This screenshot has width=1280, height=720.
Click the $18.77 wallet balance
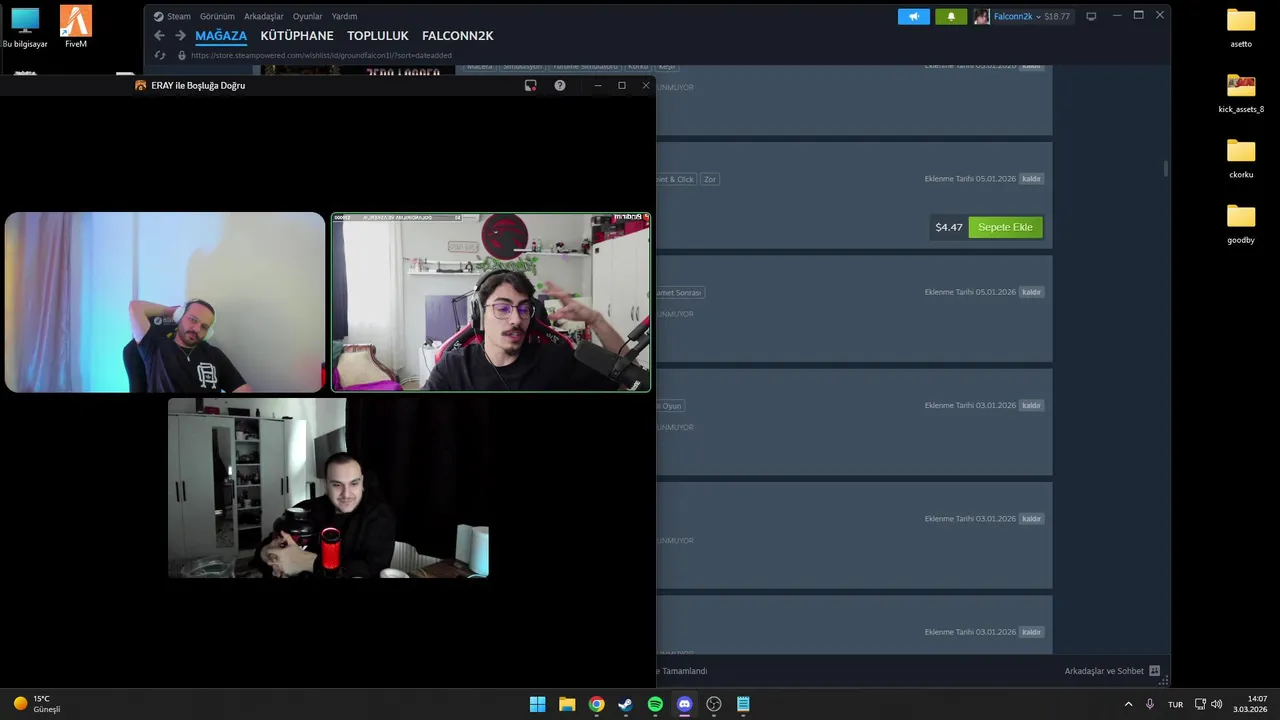coord(1057,16)
